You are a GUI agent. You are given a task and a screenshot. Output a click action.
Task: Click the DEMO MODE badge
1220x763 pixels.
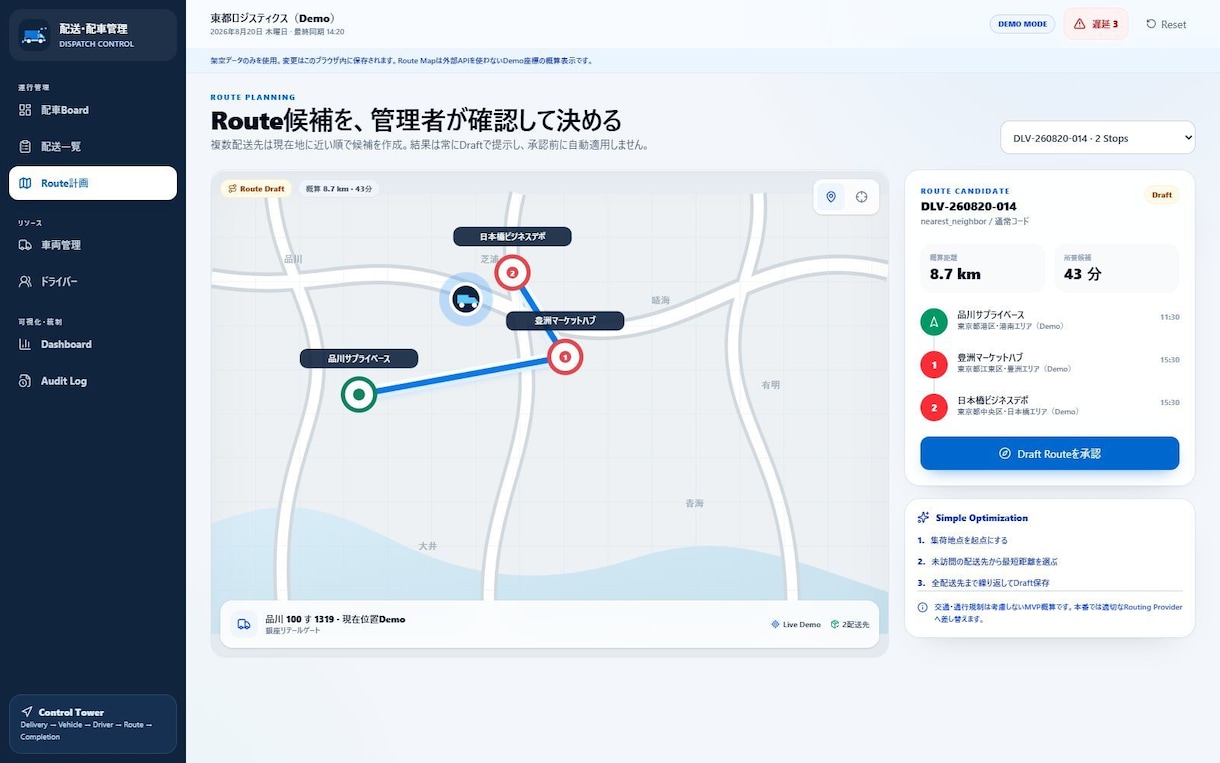(x=1022, y=24)
